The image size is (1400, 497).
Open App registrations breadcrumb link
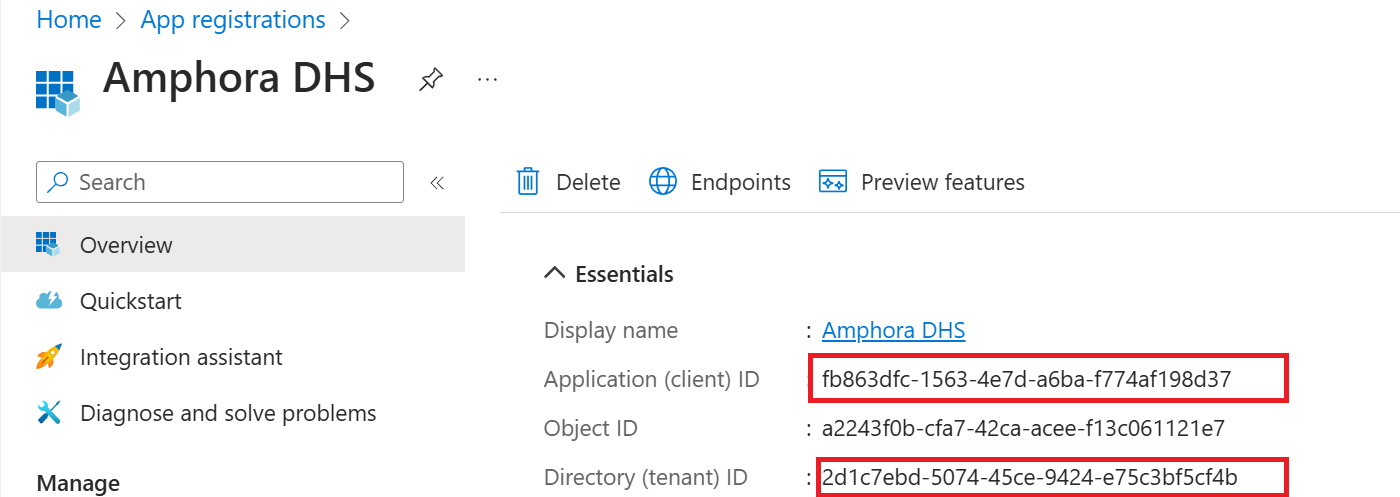[233, 20]
